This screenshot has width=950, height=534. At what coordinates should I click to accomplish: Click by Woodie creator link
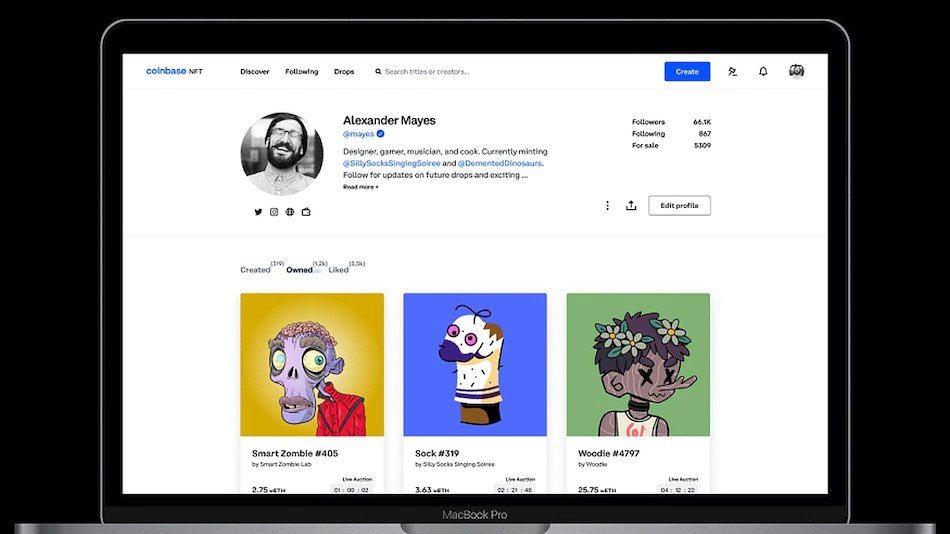pos(593,464)
